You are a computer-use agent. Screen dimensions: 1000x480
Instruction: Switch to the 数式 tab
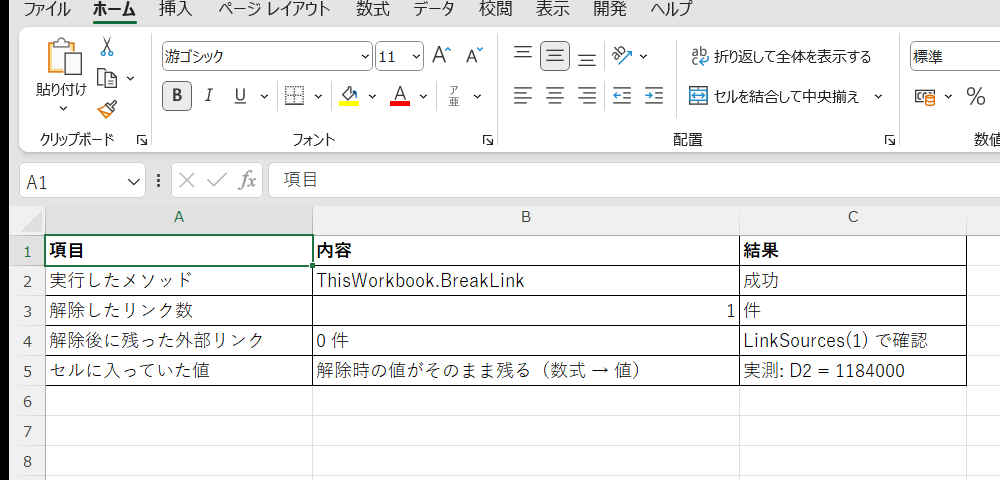(372, 9)
